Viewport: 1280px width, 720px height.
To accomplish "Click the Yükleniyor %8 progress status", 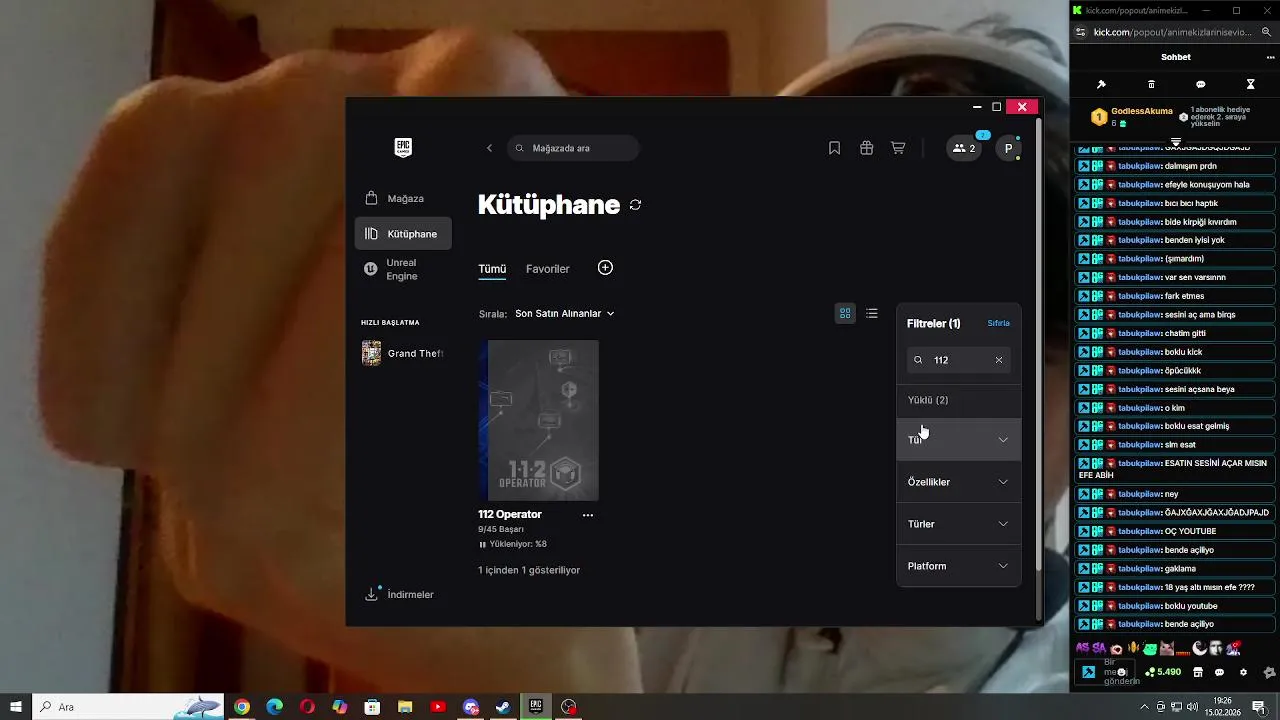I will pyautogui.click(x=513, y=544).
